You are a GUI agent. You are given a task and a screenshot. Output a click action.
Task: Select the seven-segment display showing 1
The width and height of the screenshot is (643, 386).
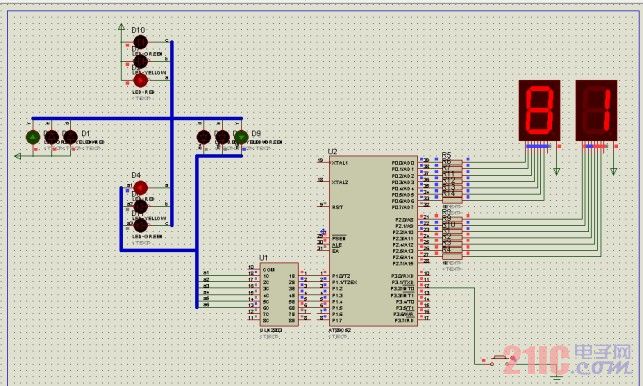tap(596, 110)
